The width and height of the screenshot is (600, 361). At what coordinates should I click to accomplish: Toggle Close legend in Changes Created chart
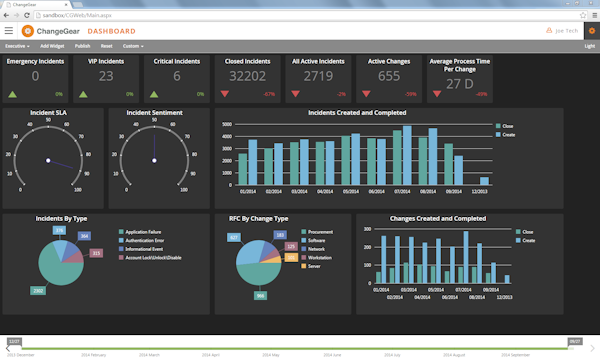(525, 232)
